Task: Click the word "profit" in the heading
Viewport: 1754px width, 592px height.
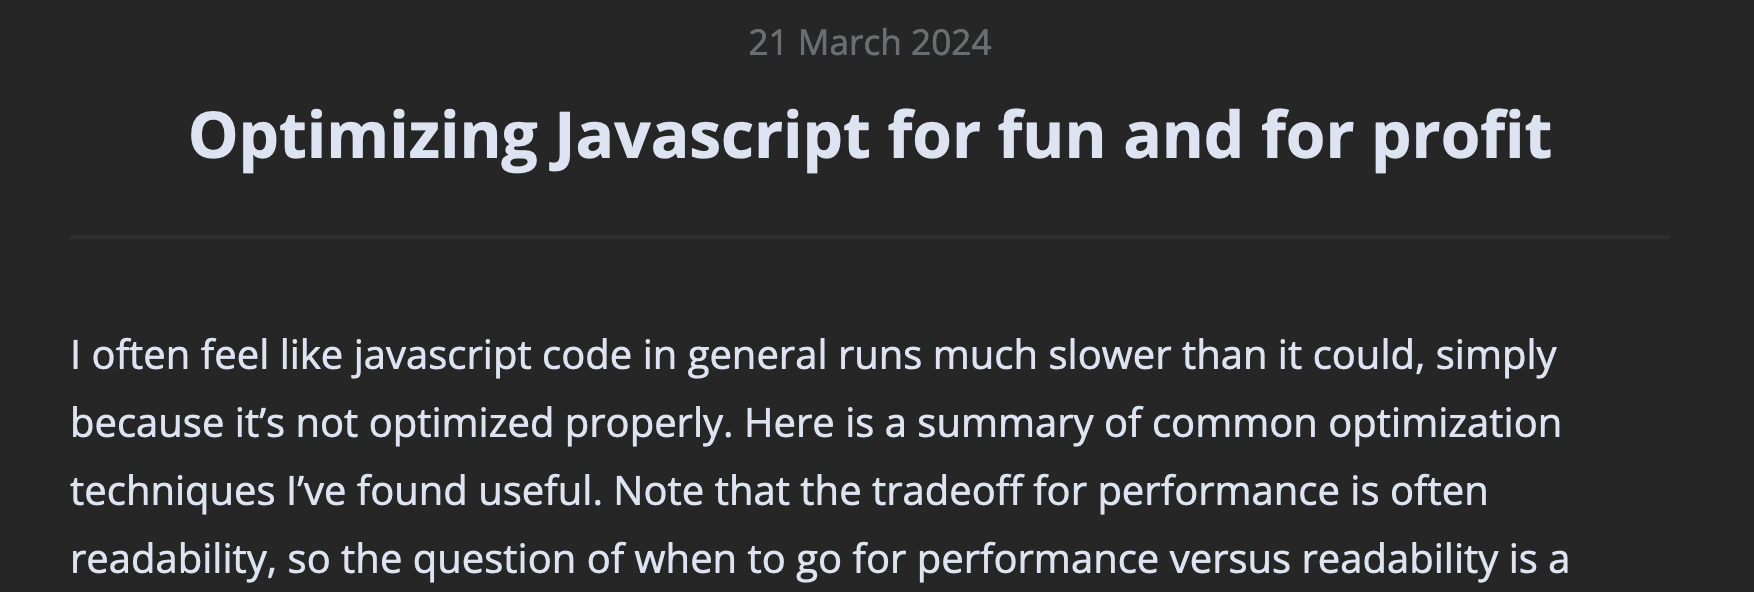Action: tap(1461, 137)
